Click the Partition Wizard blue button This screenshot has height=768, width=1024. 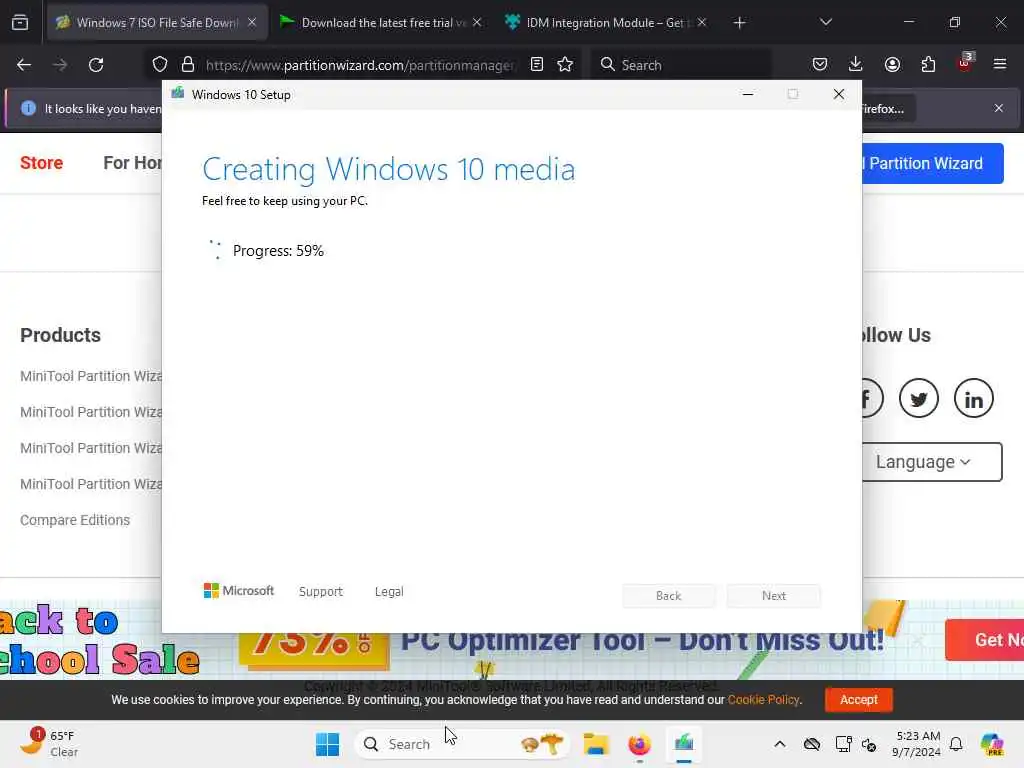click(x=933, y=163)
